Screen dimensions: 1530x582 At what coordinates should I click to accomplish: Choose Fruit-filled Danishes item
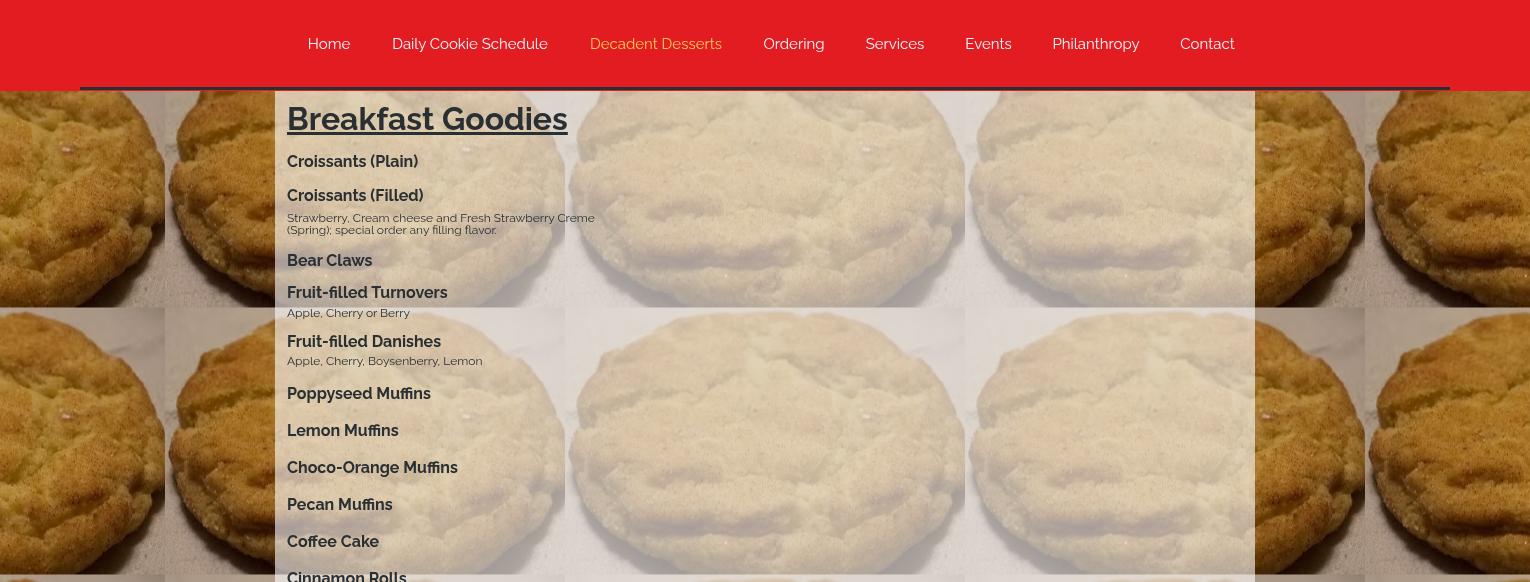[364, 342]
